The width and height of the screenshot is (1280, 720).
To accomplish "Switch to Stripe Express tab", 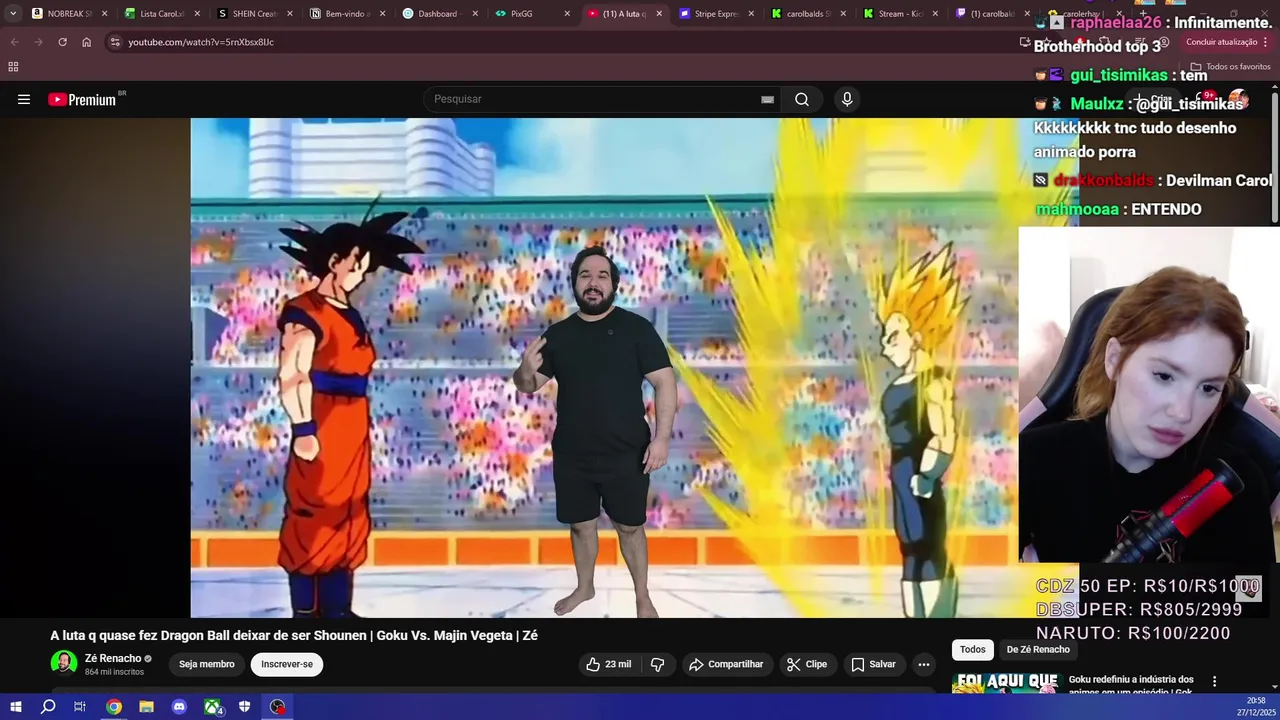I will point(716,14).
